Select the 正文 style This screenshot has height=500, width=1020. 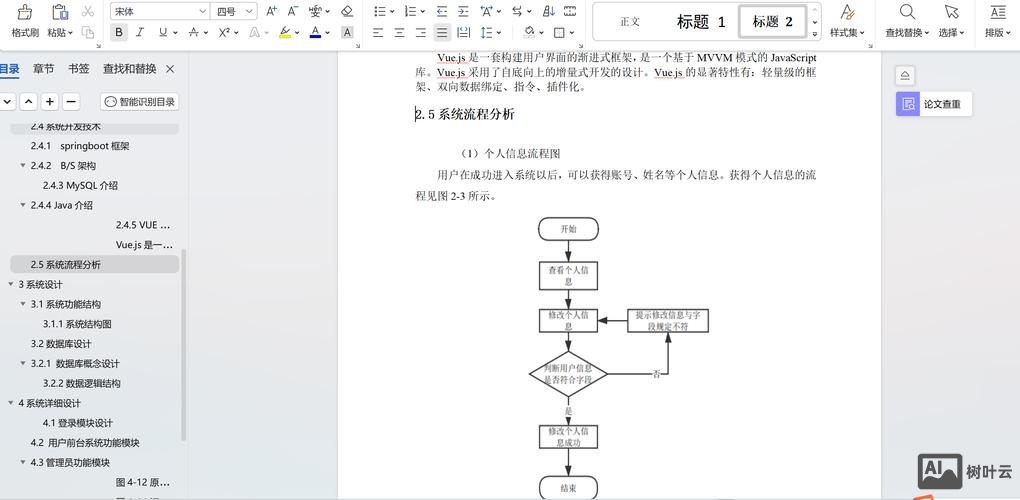(x=630, y=21)
